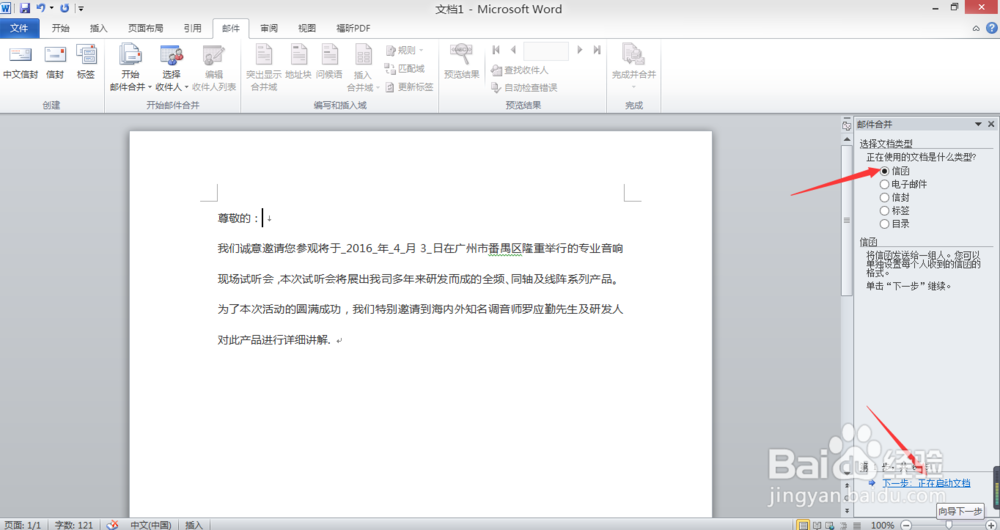1000x530 pixels.
Task: Open the Undo history dropdown arrow
Action: pyautogui.click(x=52, y=8)
